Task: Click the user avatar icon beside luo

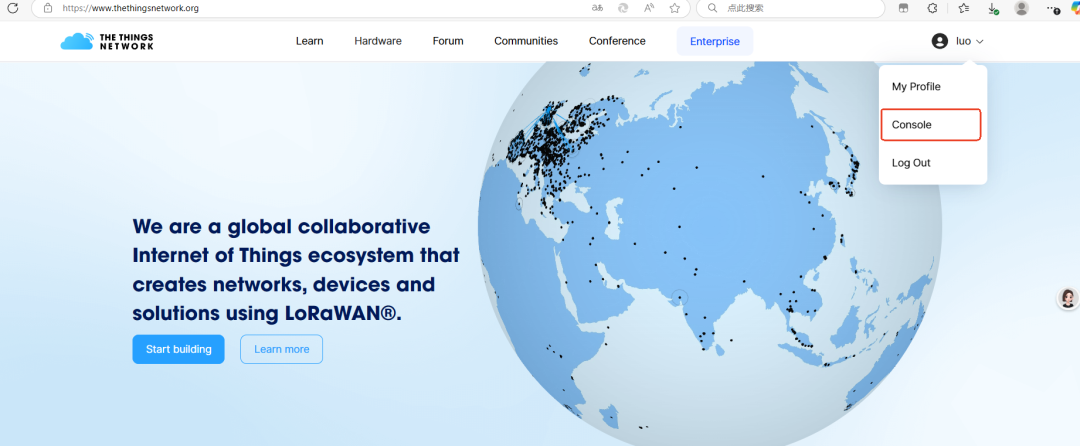Action: (939, 41)
